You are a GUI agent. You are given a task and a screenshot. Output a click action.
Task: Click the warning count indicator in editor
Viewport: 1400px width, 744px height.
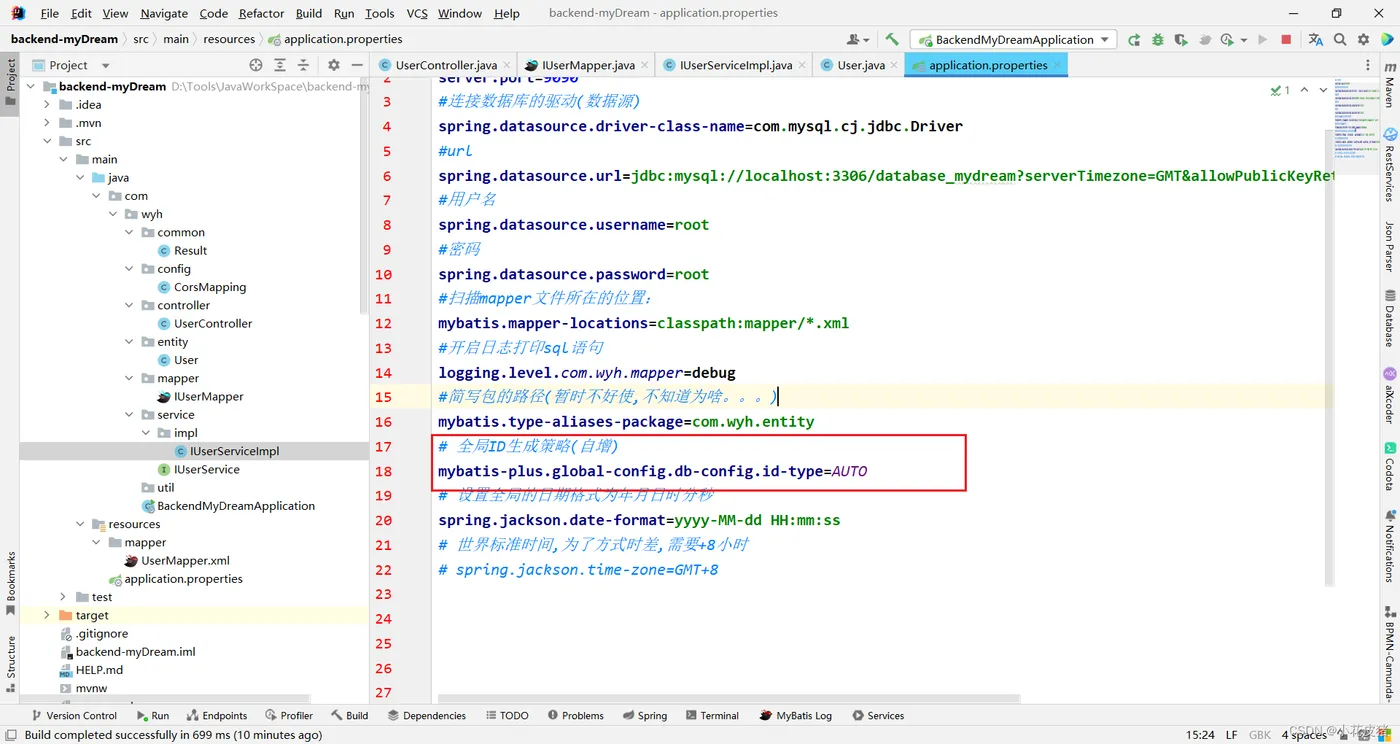click(1280, 90)
